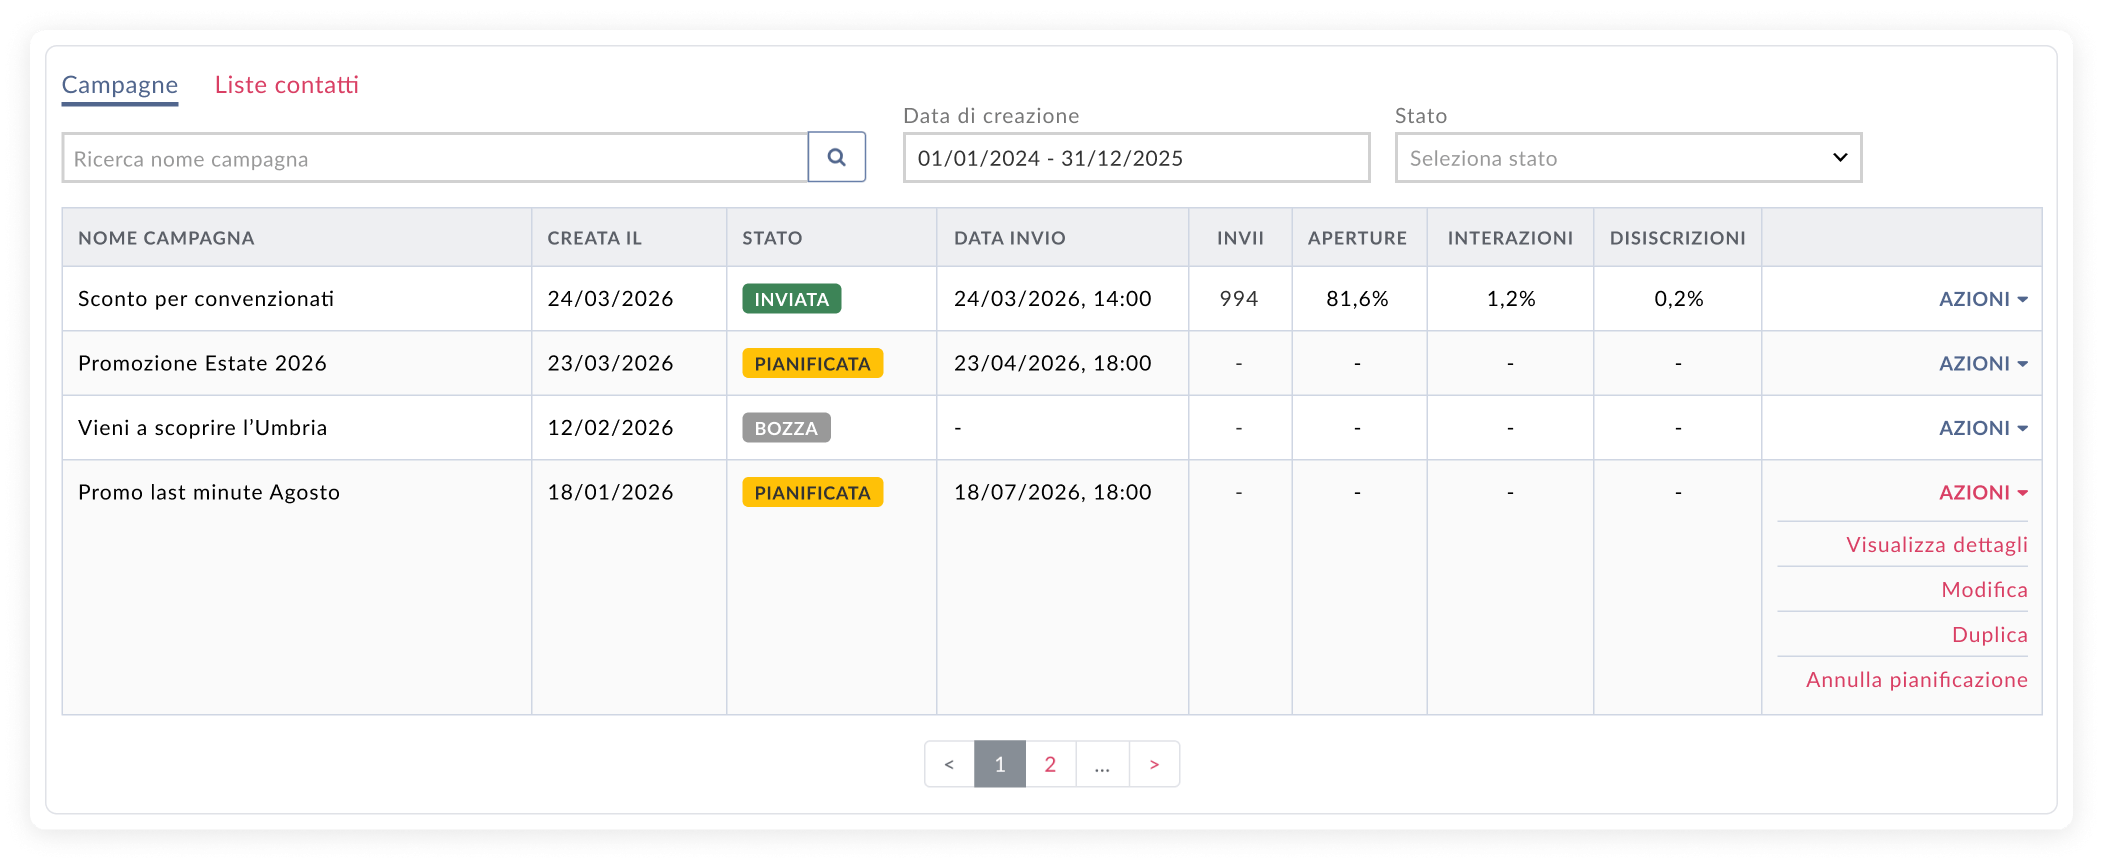
Task: Click the 1,2% interactions value
Action: [1511, 299]
